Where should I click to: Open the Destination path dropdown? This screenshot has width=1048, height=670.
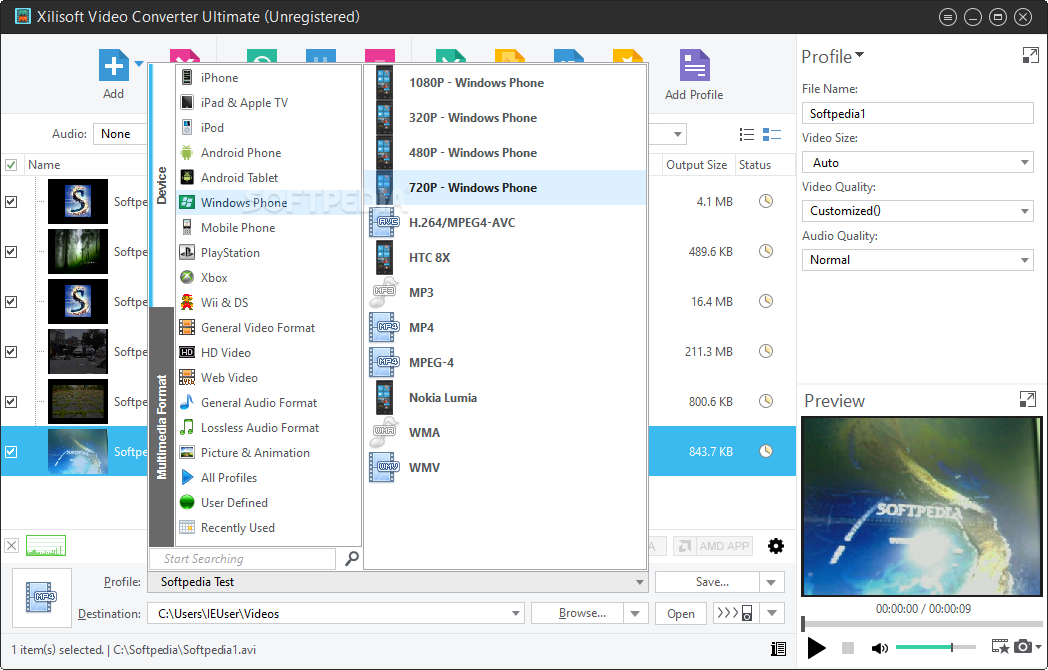click(x=515, y=613)
